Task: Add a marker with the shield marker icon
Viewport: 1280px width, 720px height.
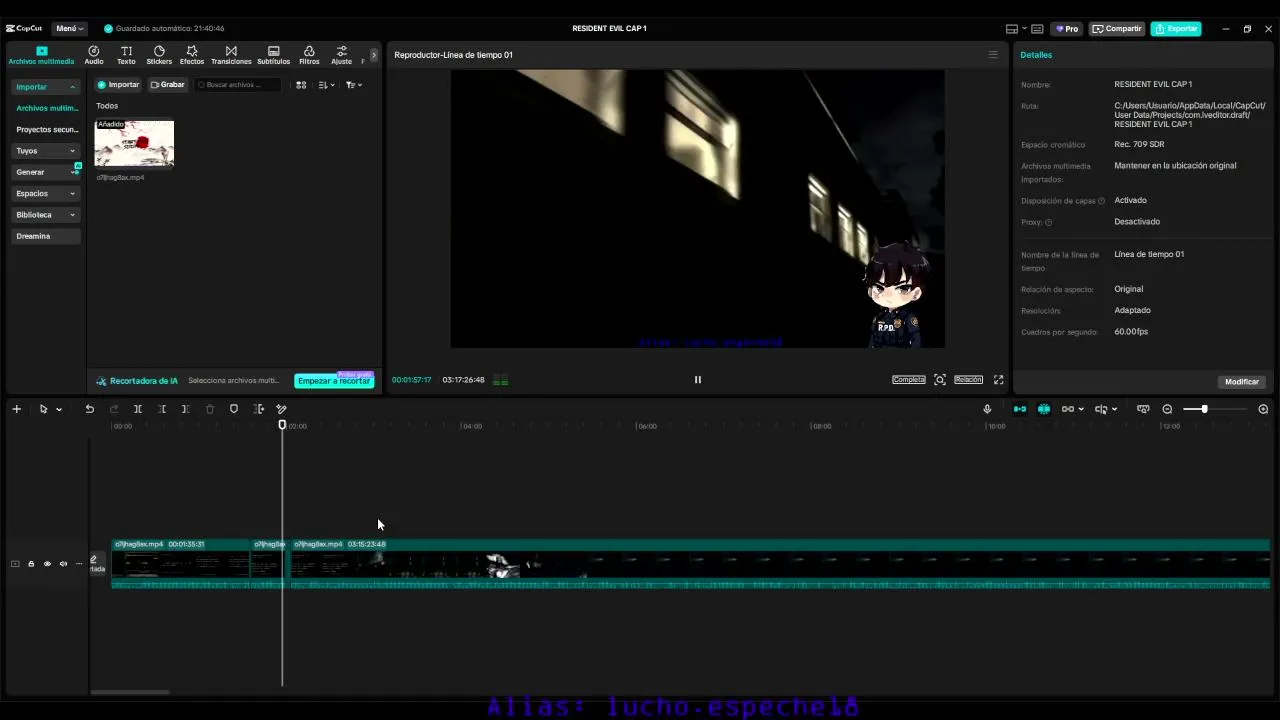Action: [x=234, y=409]
